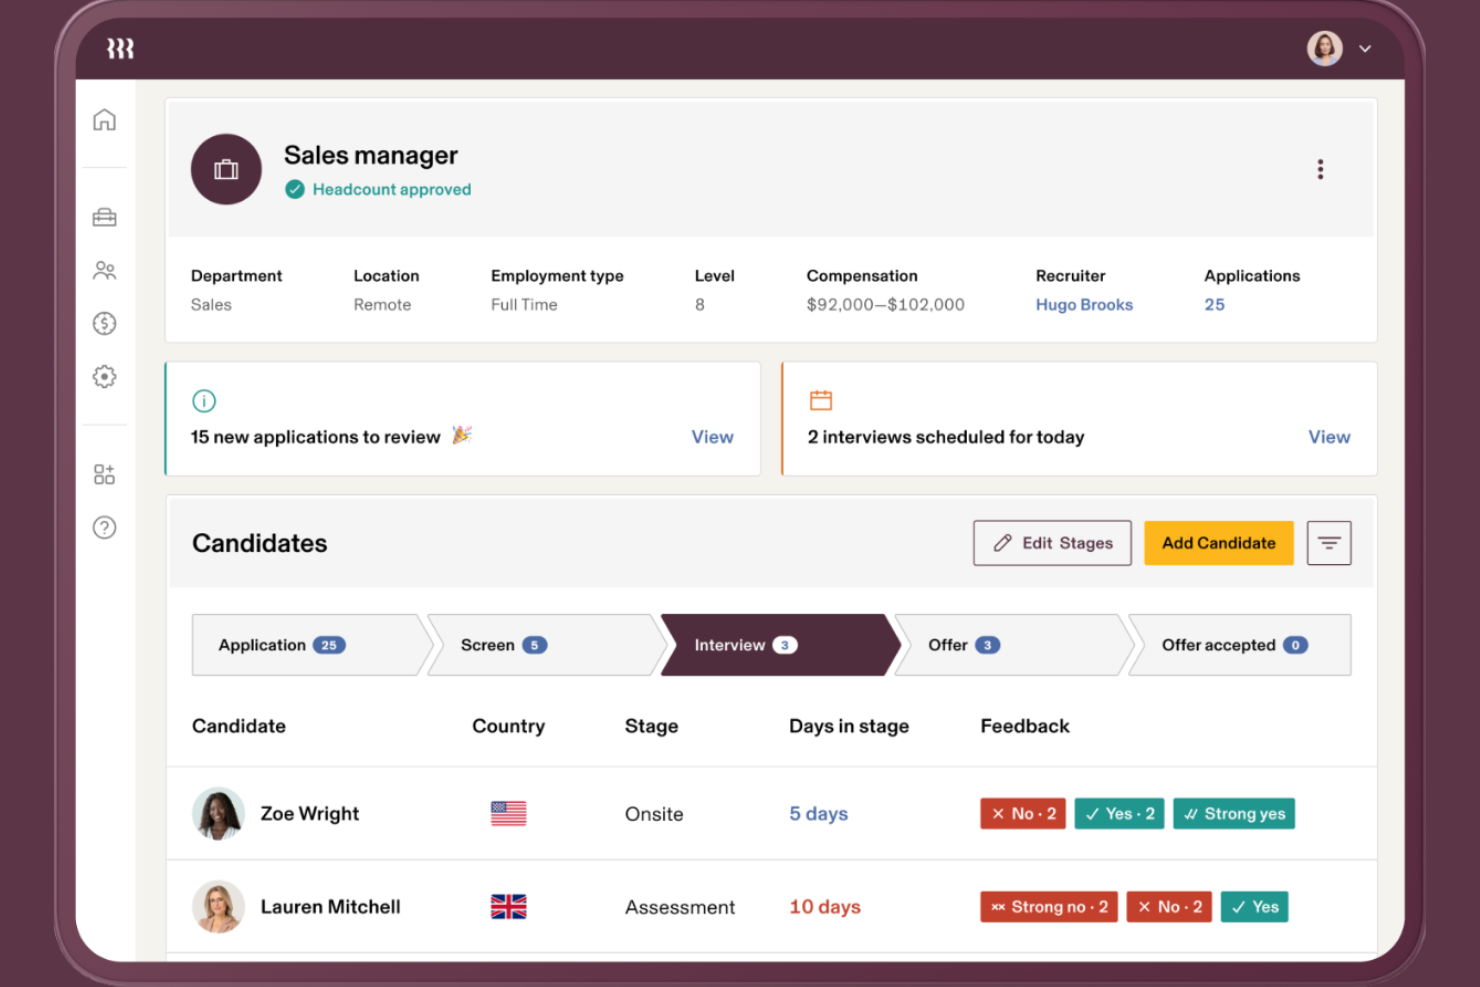
Task: Open the add apps grid icon in the sidebar
Action: coord(104,474)
